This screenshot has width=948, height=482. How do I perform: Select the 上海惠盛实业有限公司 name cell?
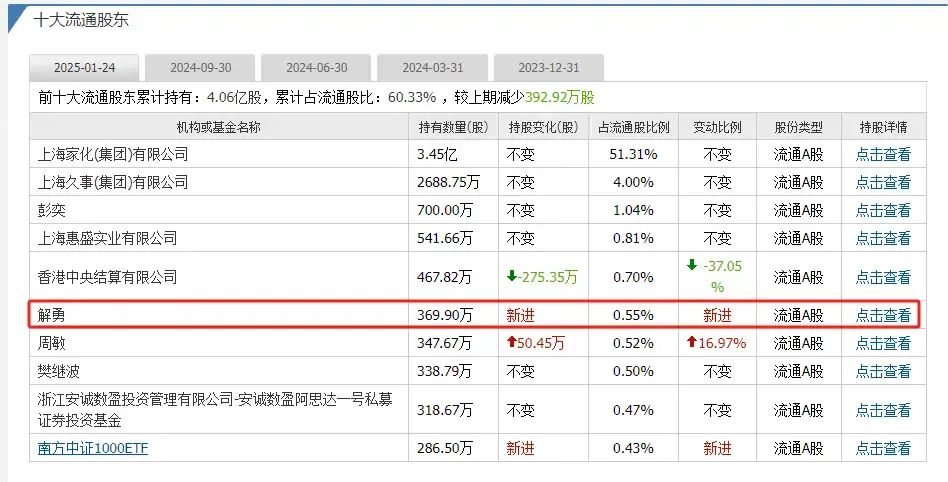click(x=219, y=238)
